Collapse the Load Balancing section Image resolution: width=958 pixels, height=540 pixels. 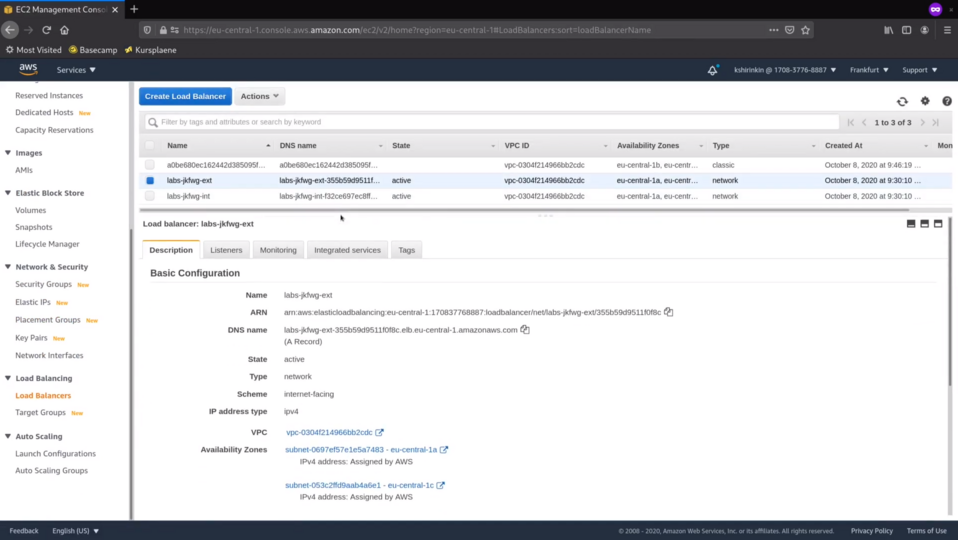(x=8, y=378)
